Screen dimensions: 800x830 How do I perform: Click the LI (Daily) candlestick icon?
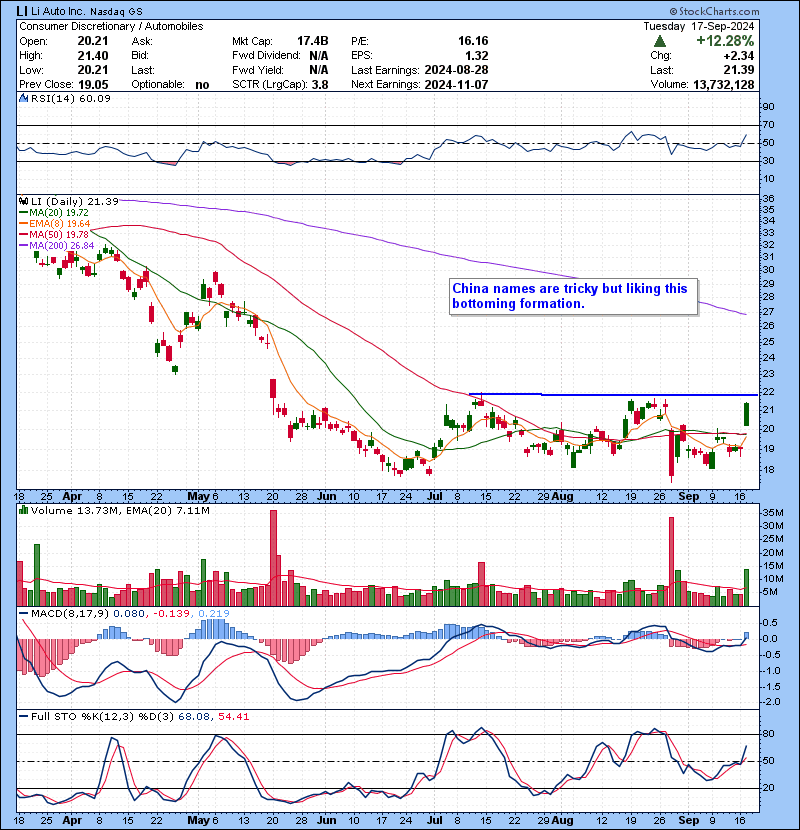pyautogui.click(x=24, y=201)
